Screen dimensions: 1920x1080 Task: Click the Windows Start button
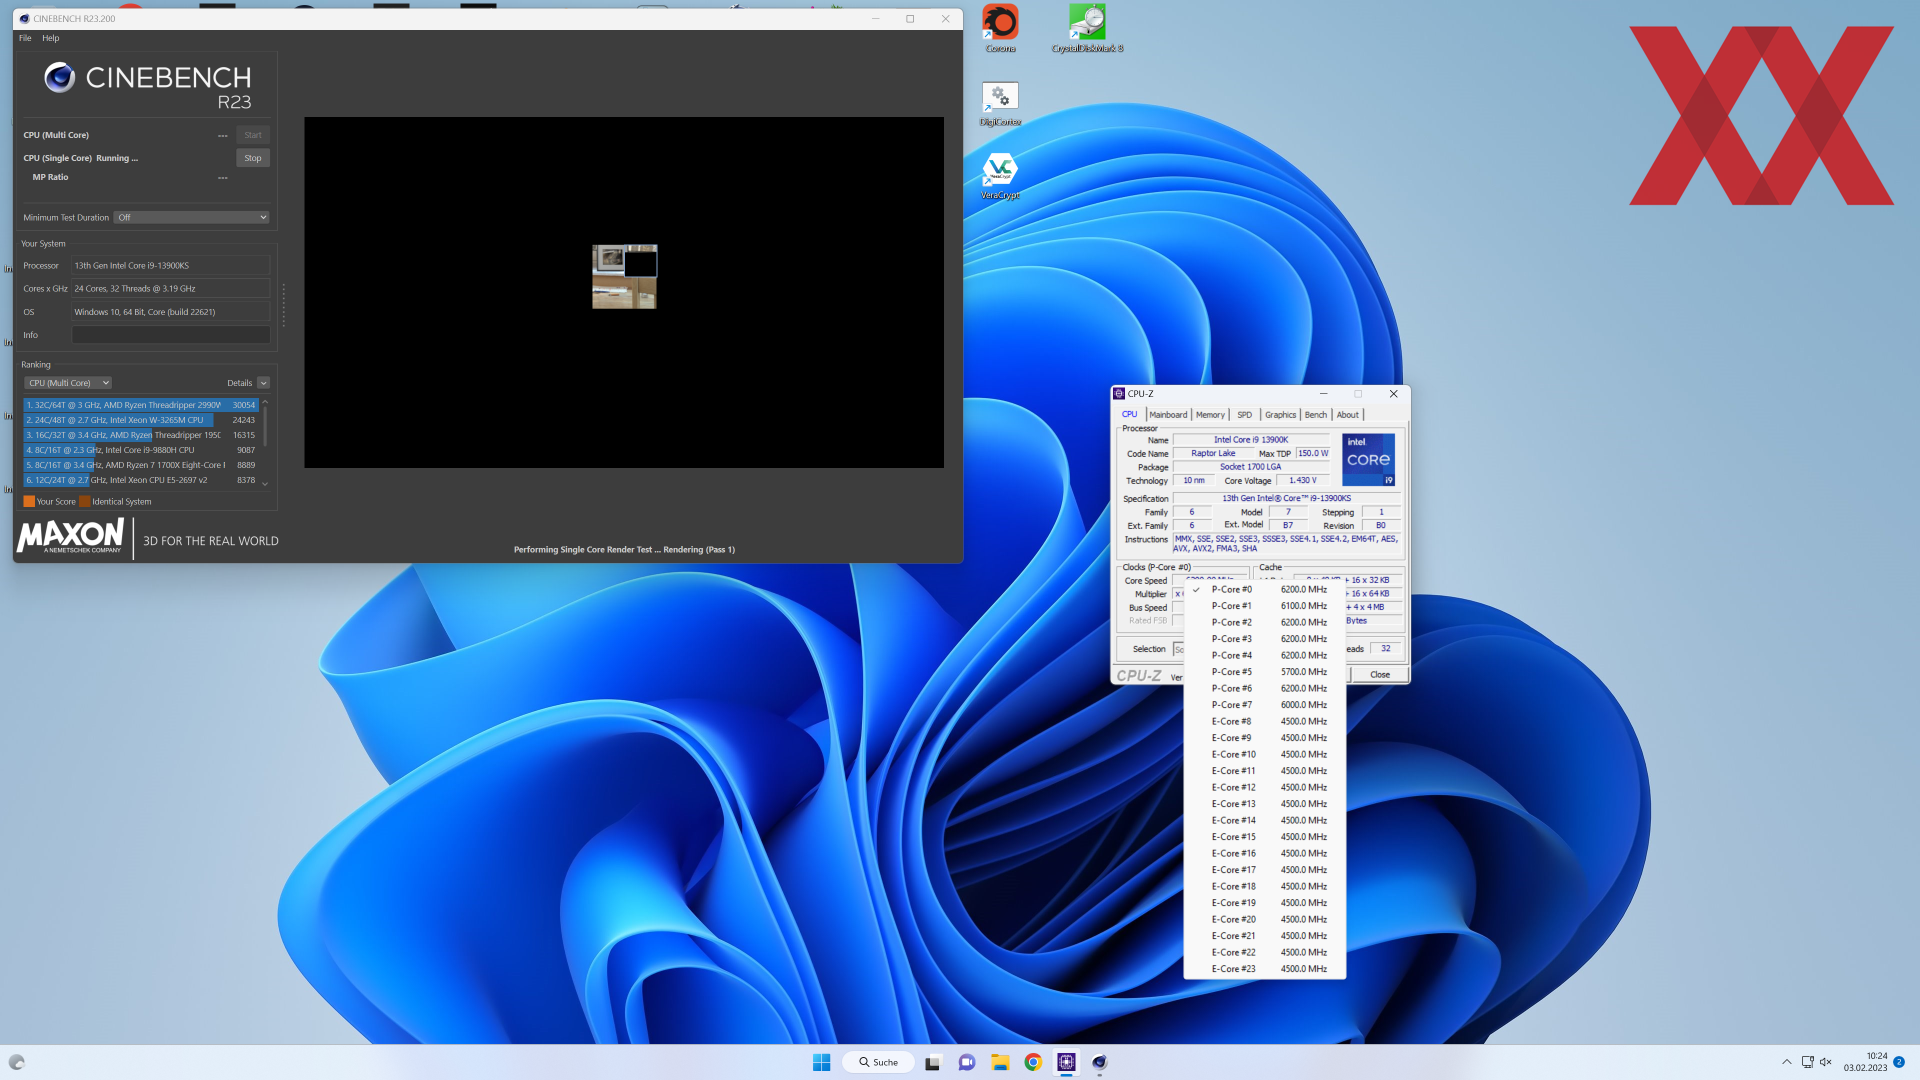coord(822,1062)
